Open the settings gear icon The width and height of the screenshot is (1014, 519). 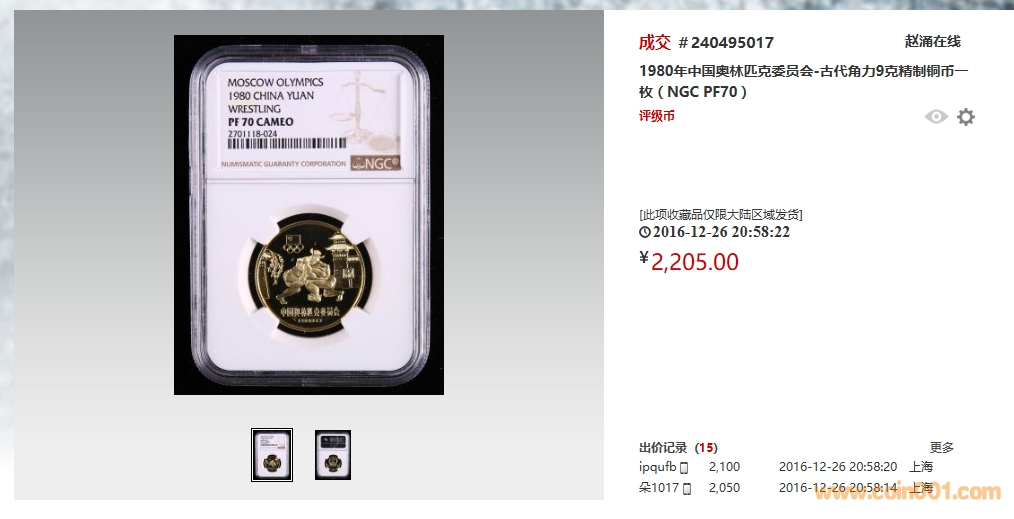click(x=965, y=117)
